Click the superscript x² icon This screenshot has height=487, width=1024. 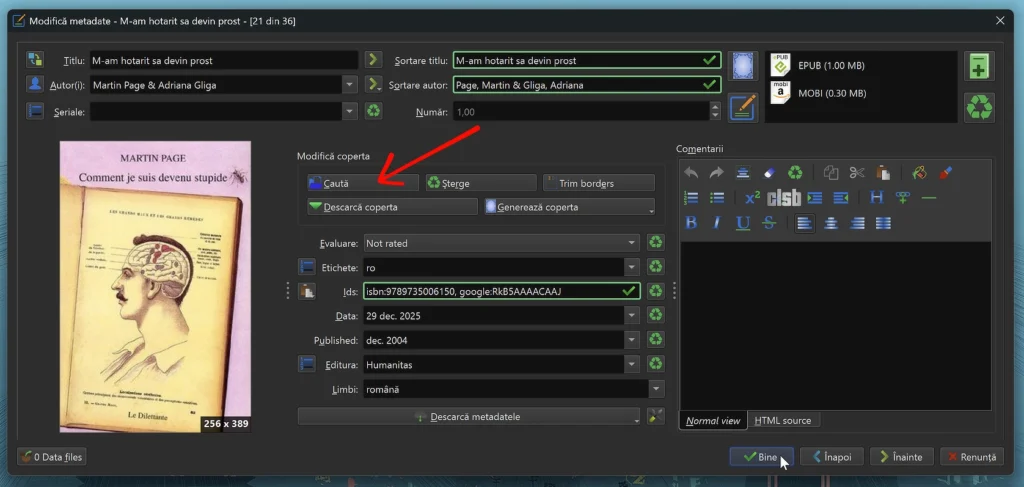[752, 198]
